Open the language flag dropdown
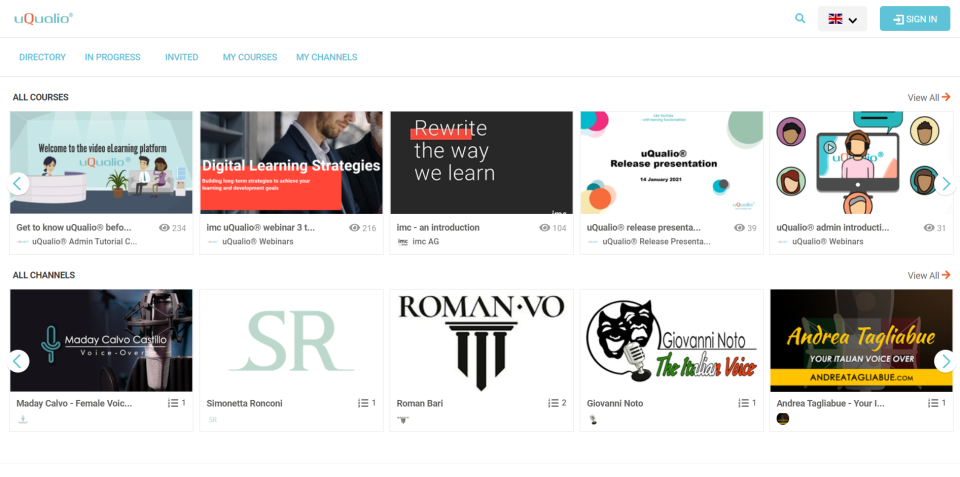Screen dimensions: 960x477 (842, 19)
